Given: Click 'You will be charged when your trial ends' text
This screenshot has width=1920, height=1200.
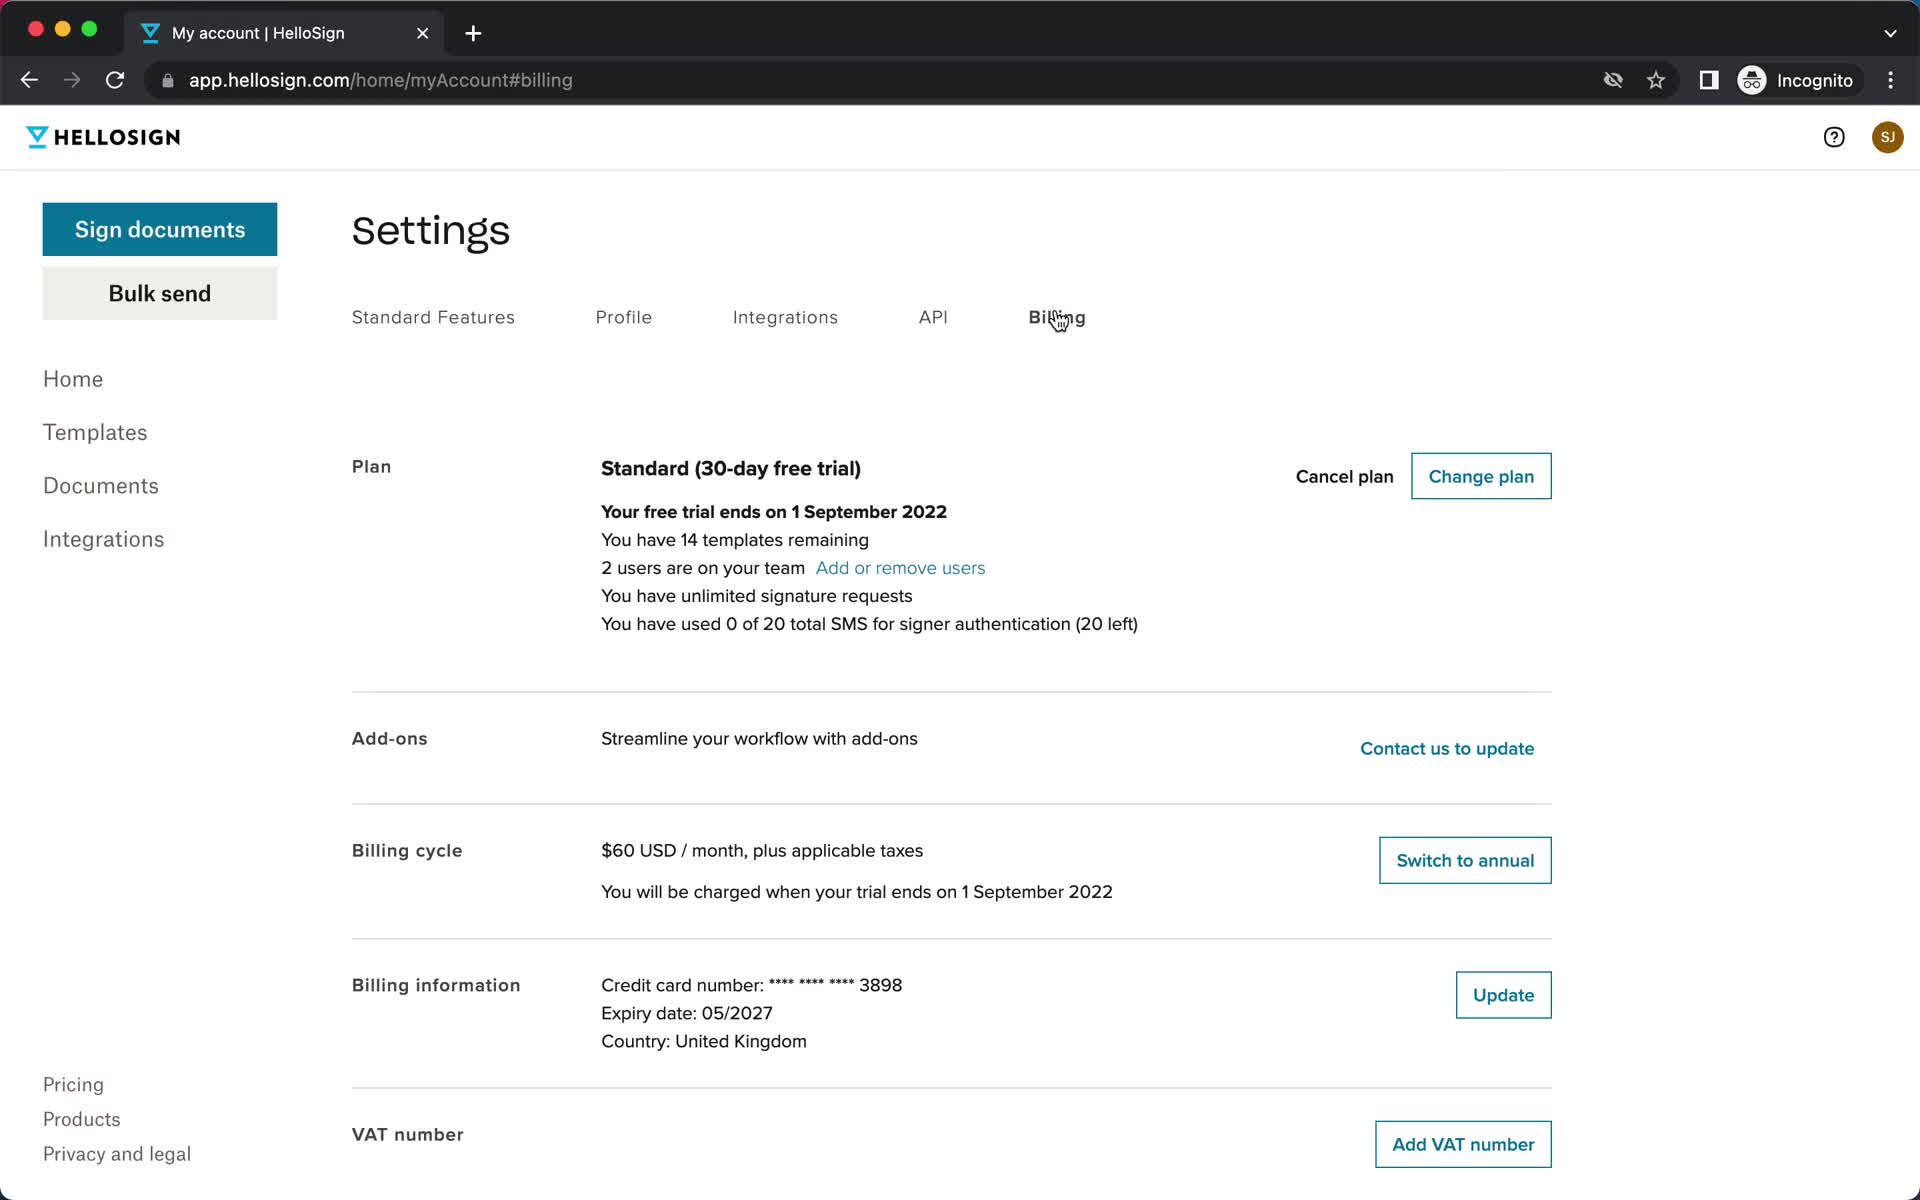Looking at the screenshot, I should click(x=857, y=892).
